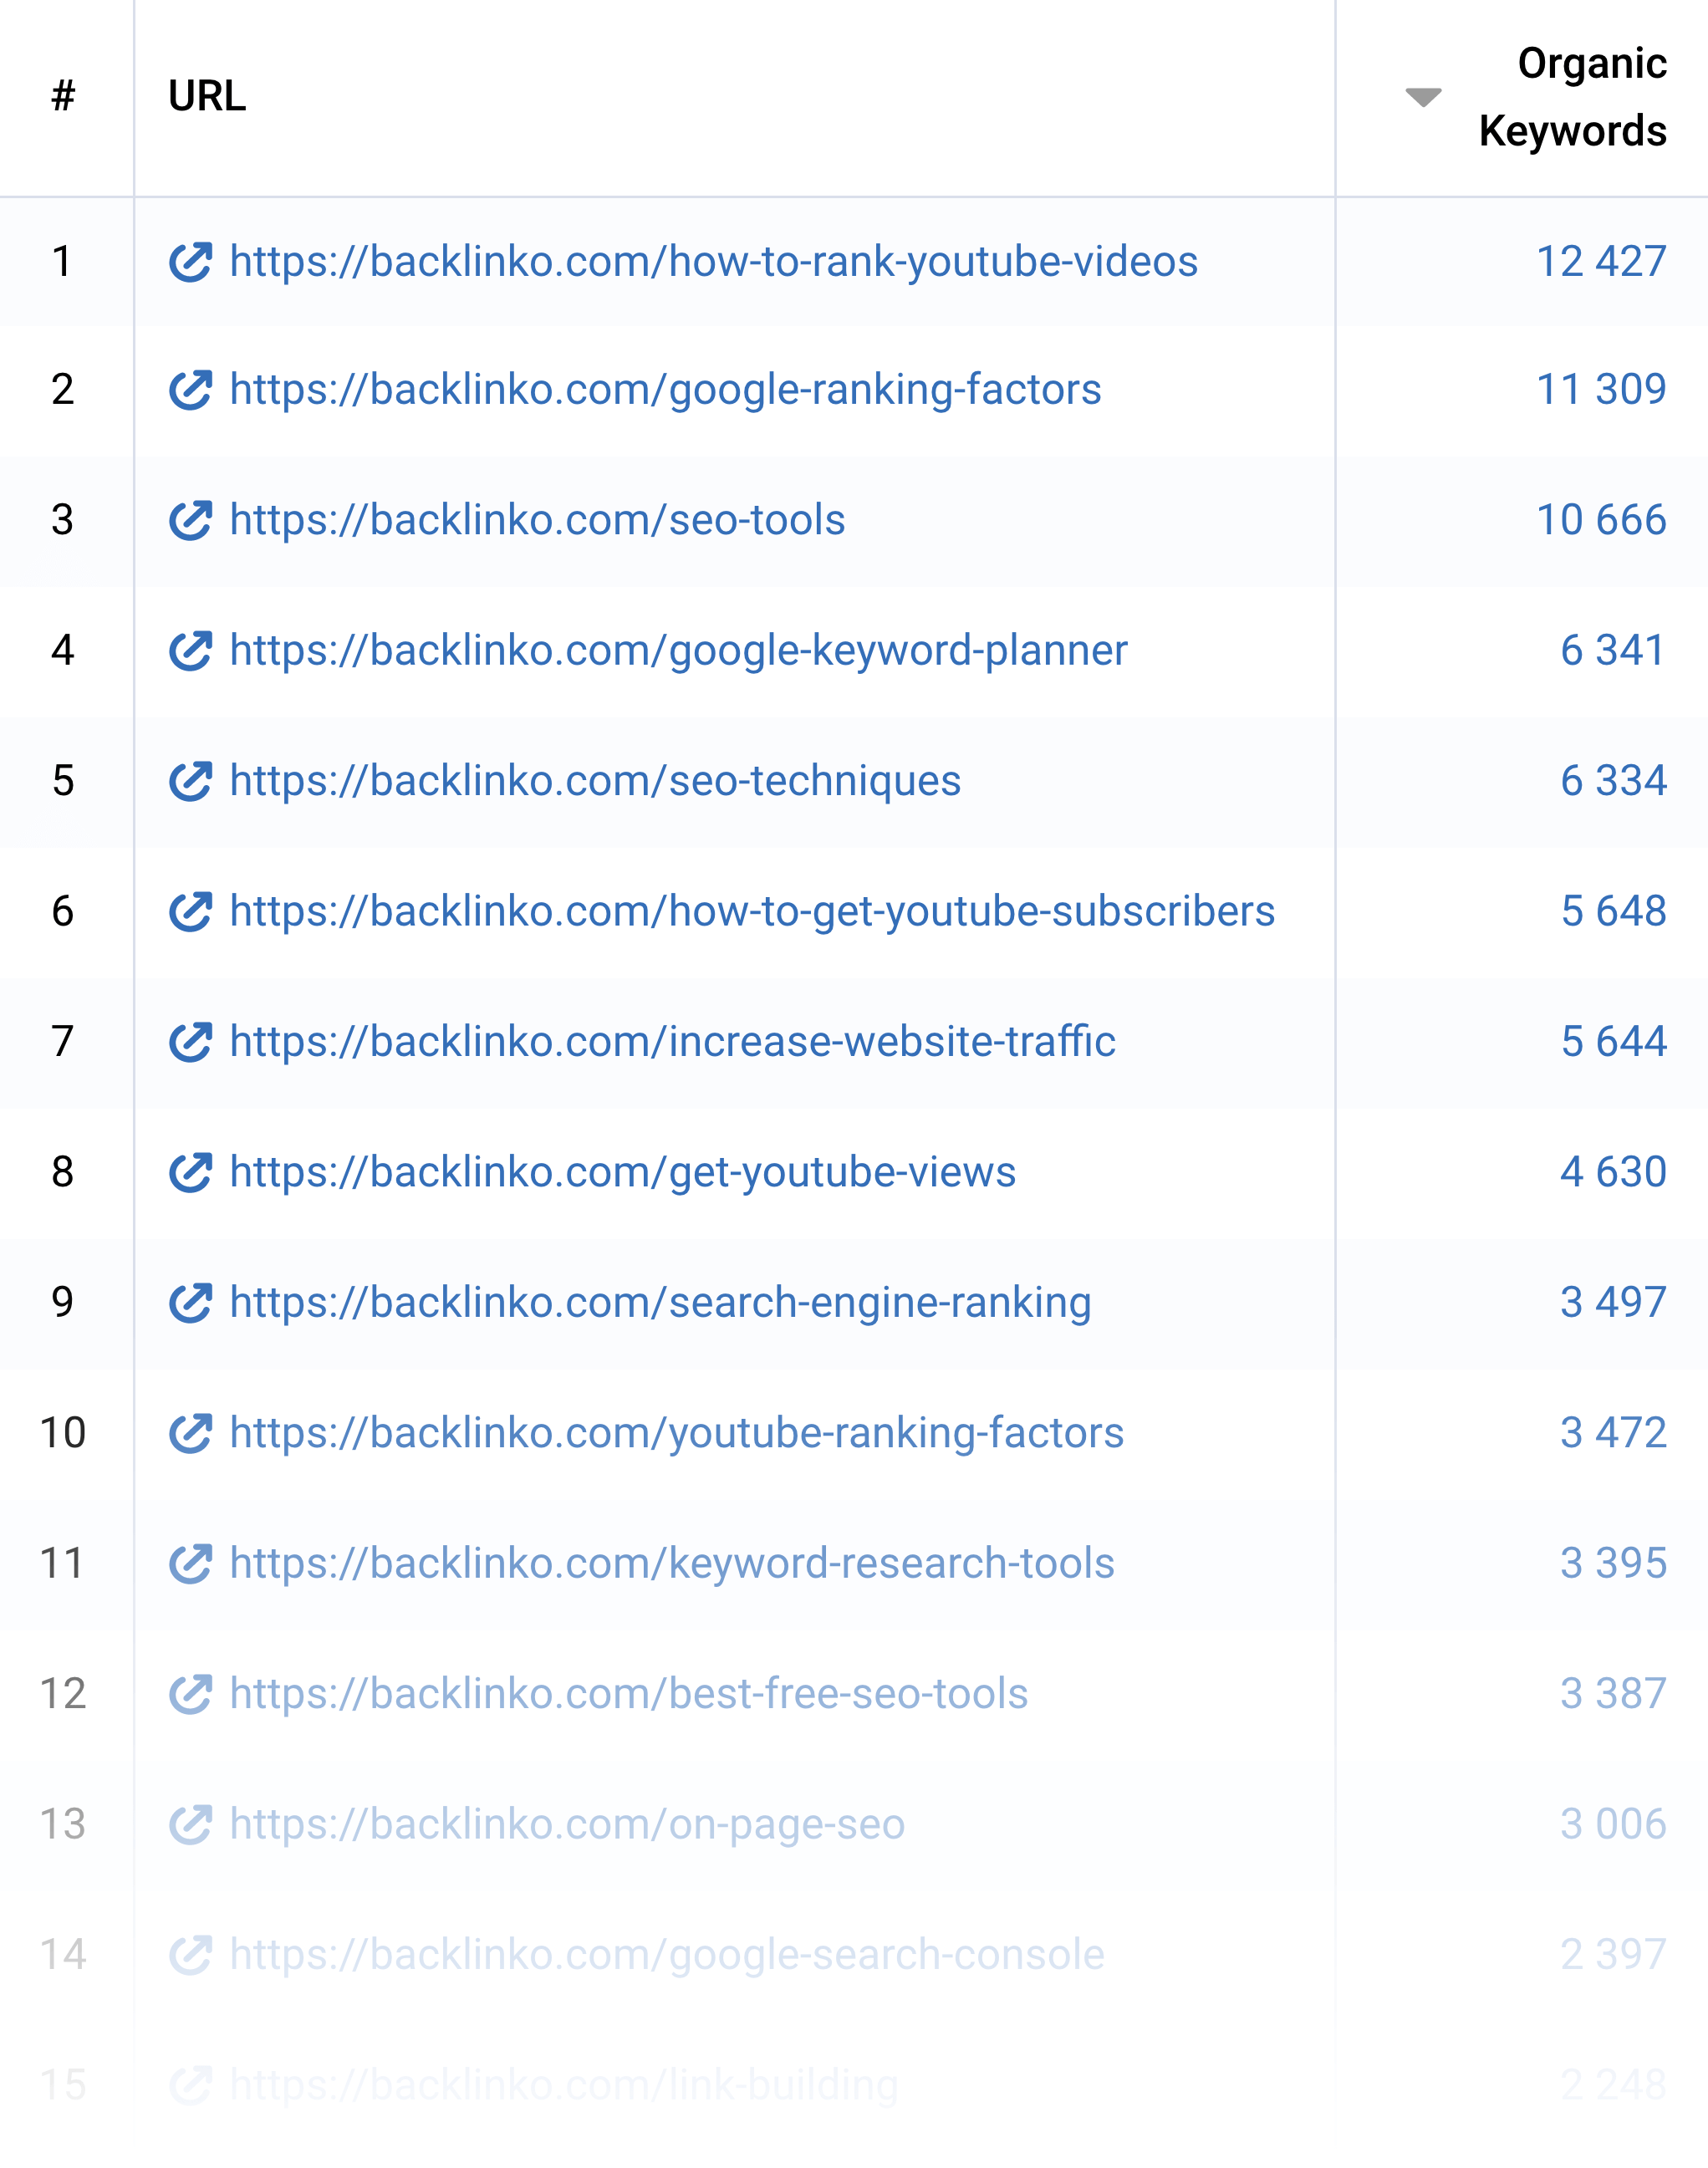1708x2168 pixels.
Task: Open external link icon for google-search-console
Action: click(x=190, y=1955)
